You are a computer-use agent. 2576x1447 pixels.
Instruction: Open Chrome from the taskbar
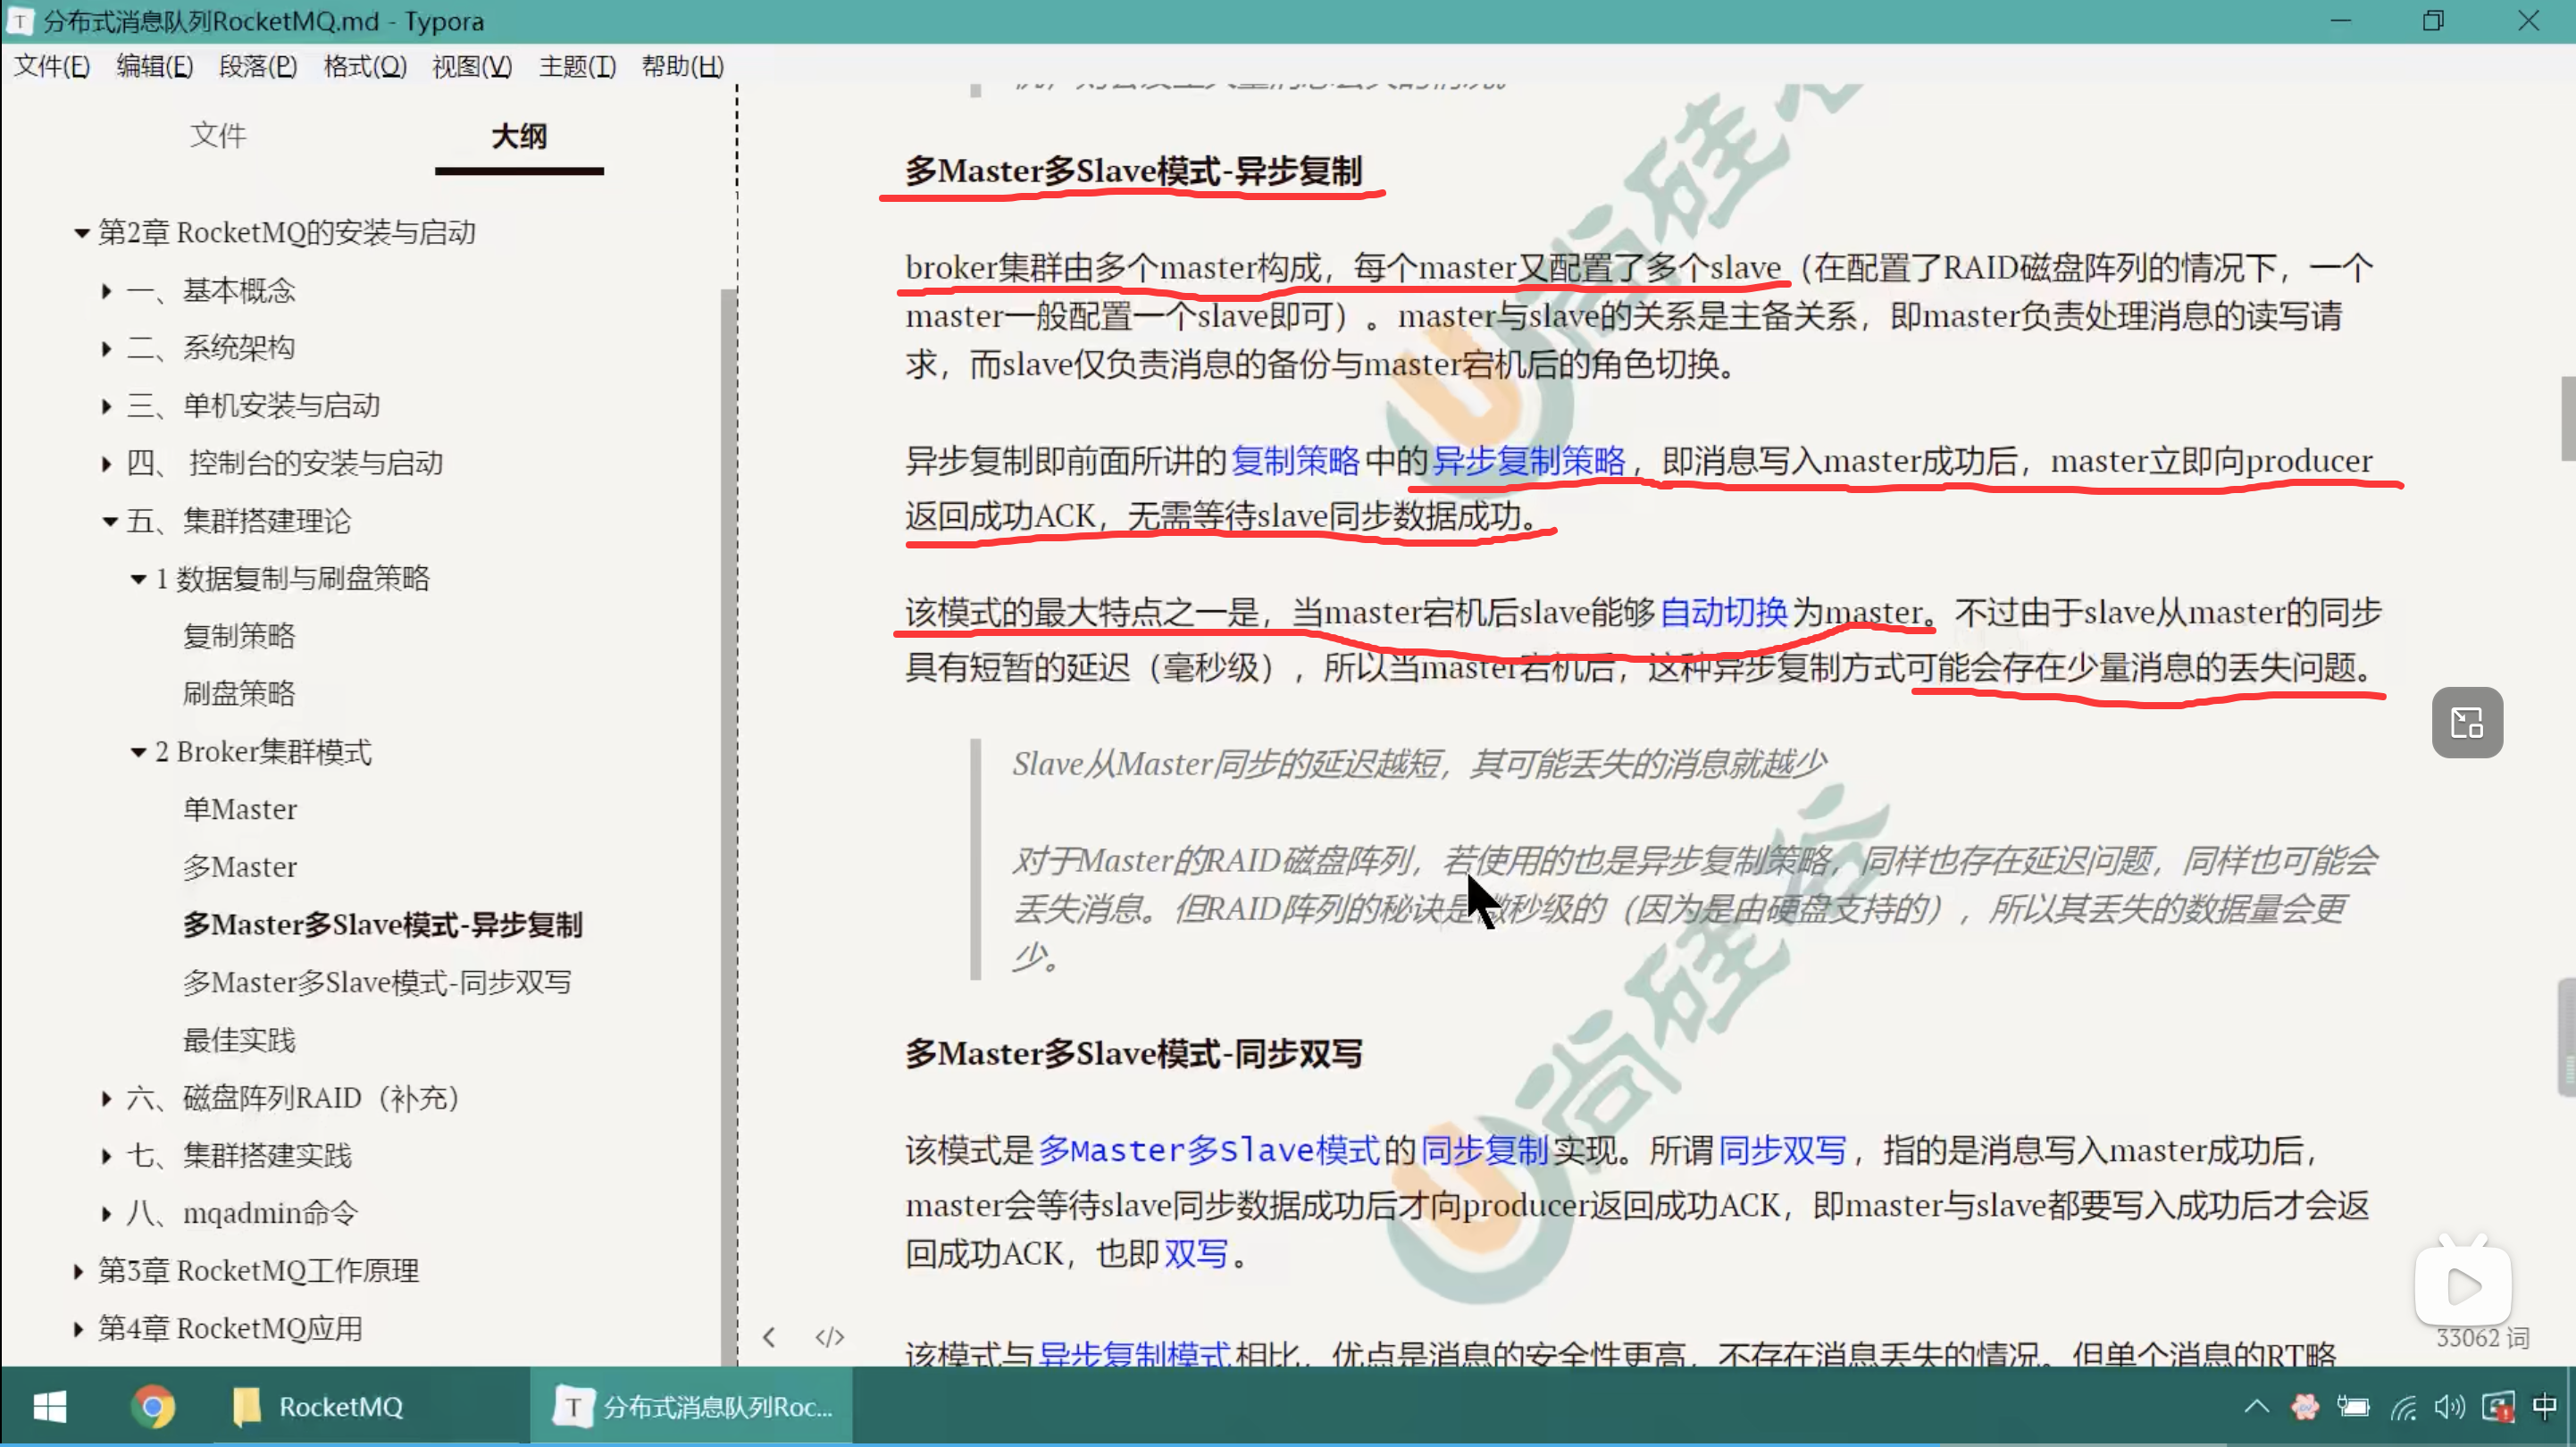click(152, 1407)
